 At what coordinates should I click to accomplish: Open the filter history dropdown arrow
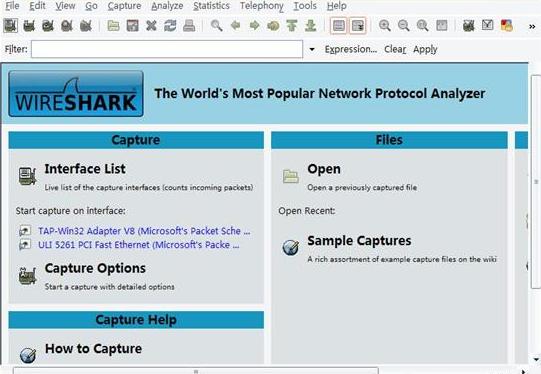pos(312,49)
